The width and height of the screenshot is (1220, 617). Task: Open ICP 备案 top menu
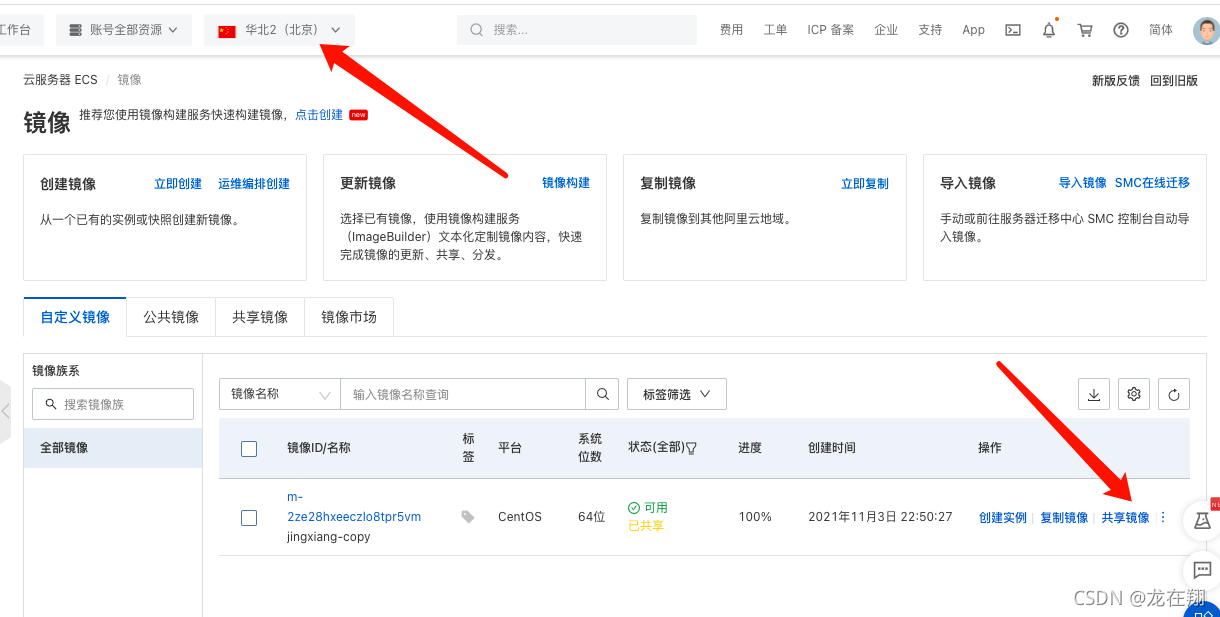tap(831, 30)
